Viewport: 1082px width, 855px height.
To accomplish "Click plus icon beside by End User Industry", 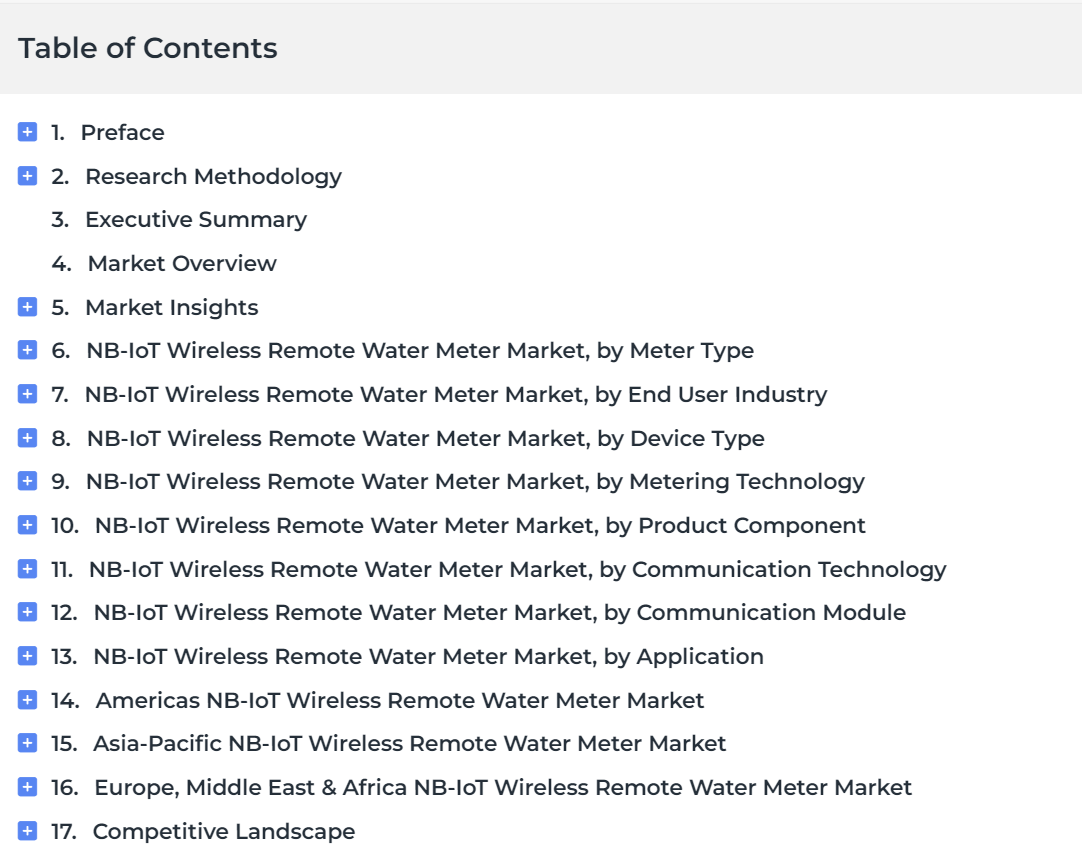I will point(27,394).
